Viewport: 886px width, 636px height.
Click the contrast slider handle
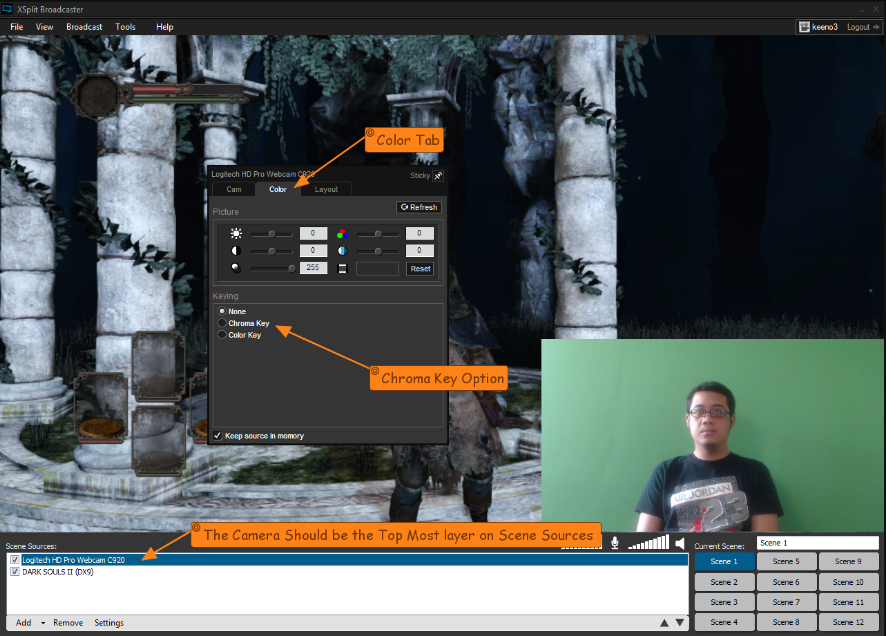(272, 251)
